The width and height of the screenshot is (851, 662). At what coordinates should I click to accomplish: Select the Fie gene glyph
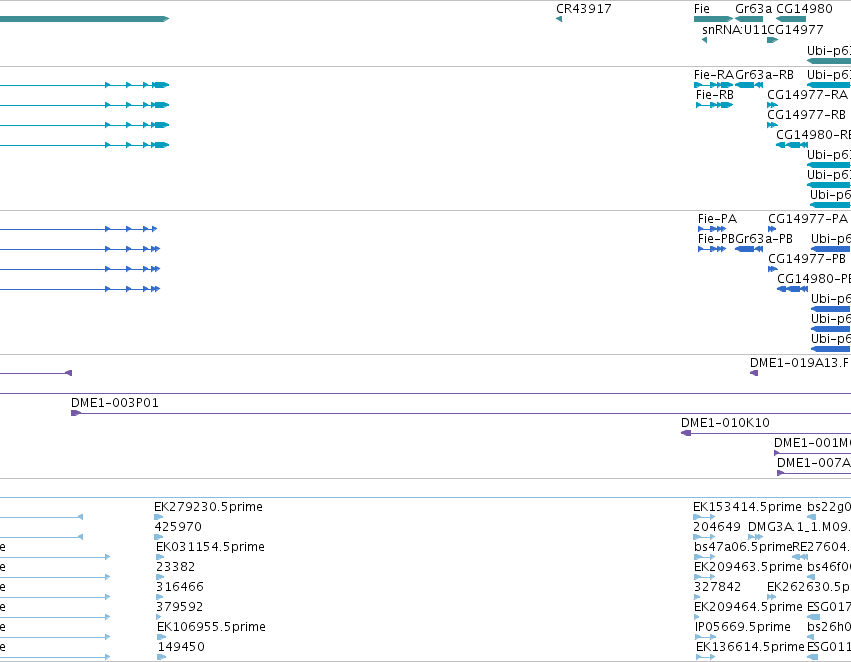(x=713, y=19)
